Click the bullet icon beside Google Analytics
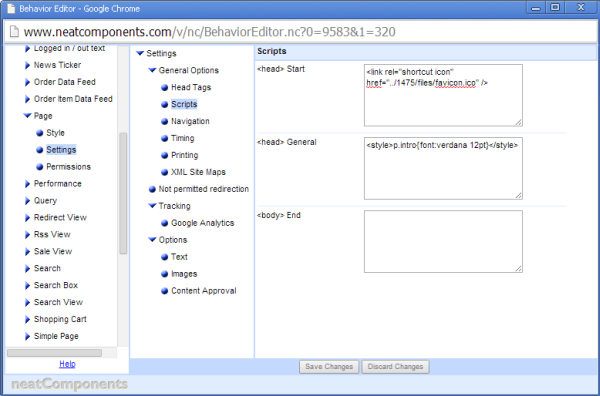Viewport: 600px width, 396px height. 165,223
